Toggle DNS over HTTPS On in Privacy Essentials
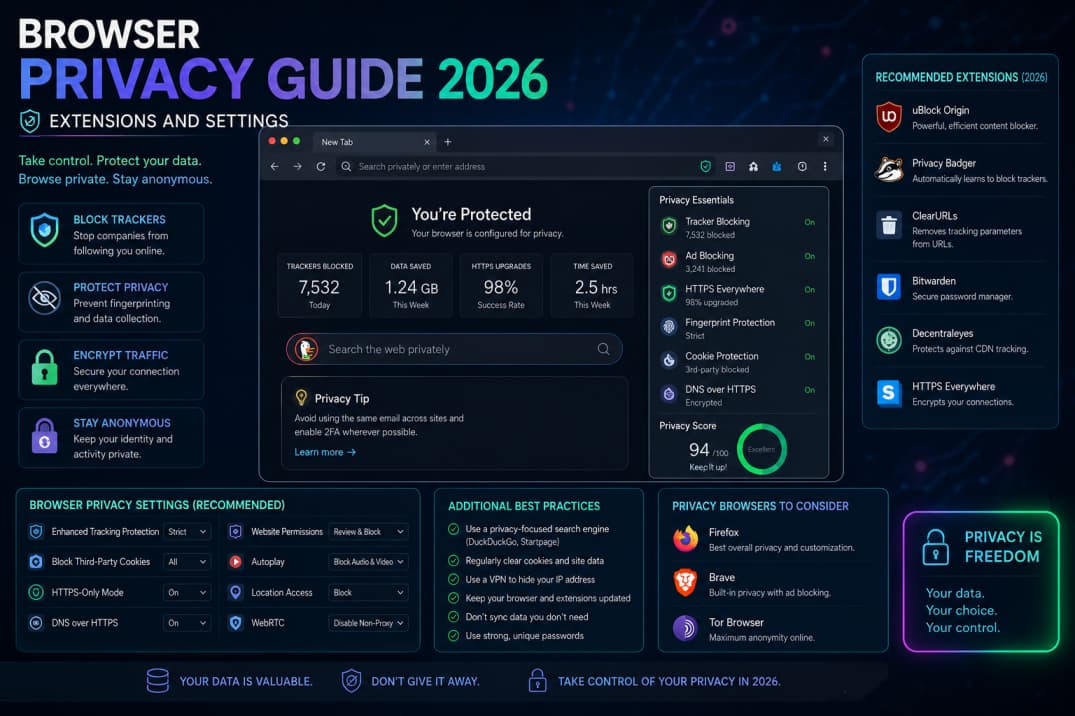Screen dimensions: 1075x716 click(810, 390)
